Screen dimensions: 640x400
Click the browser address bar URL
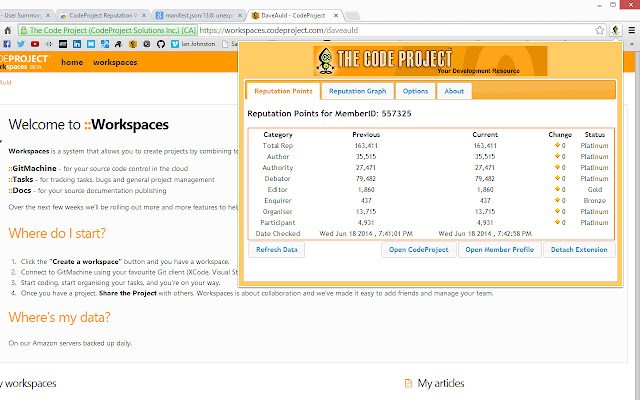coord(279,30)
